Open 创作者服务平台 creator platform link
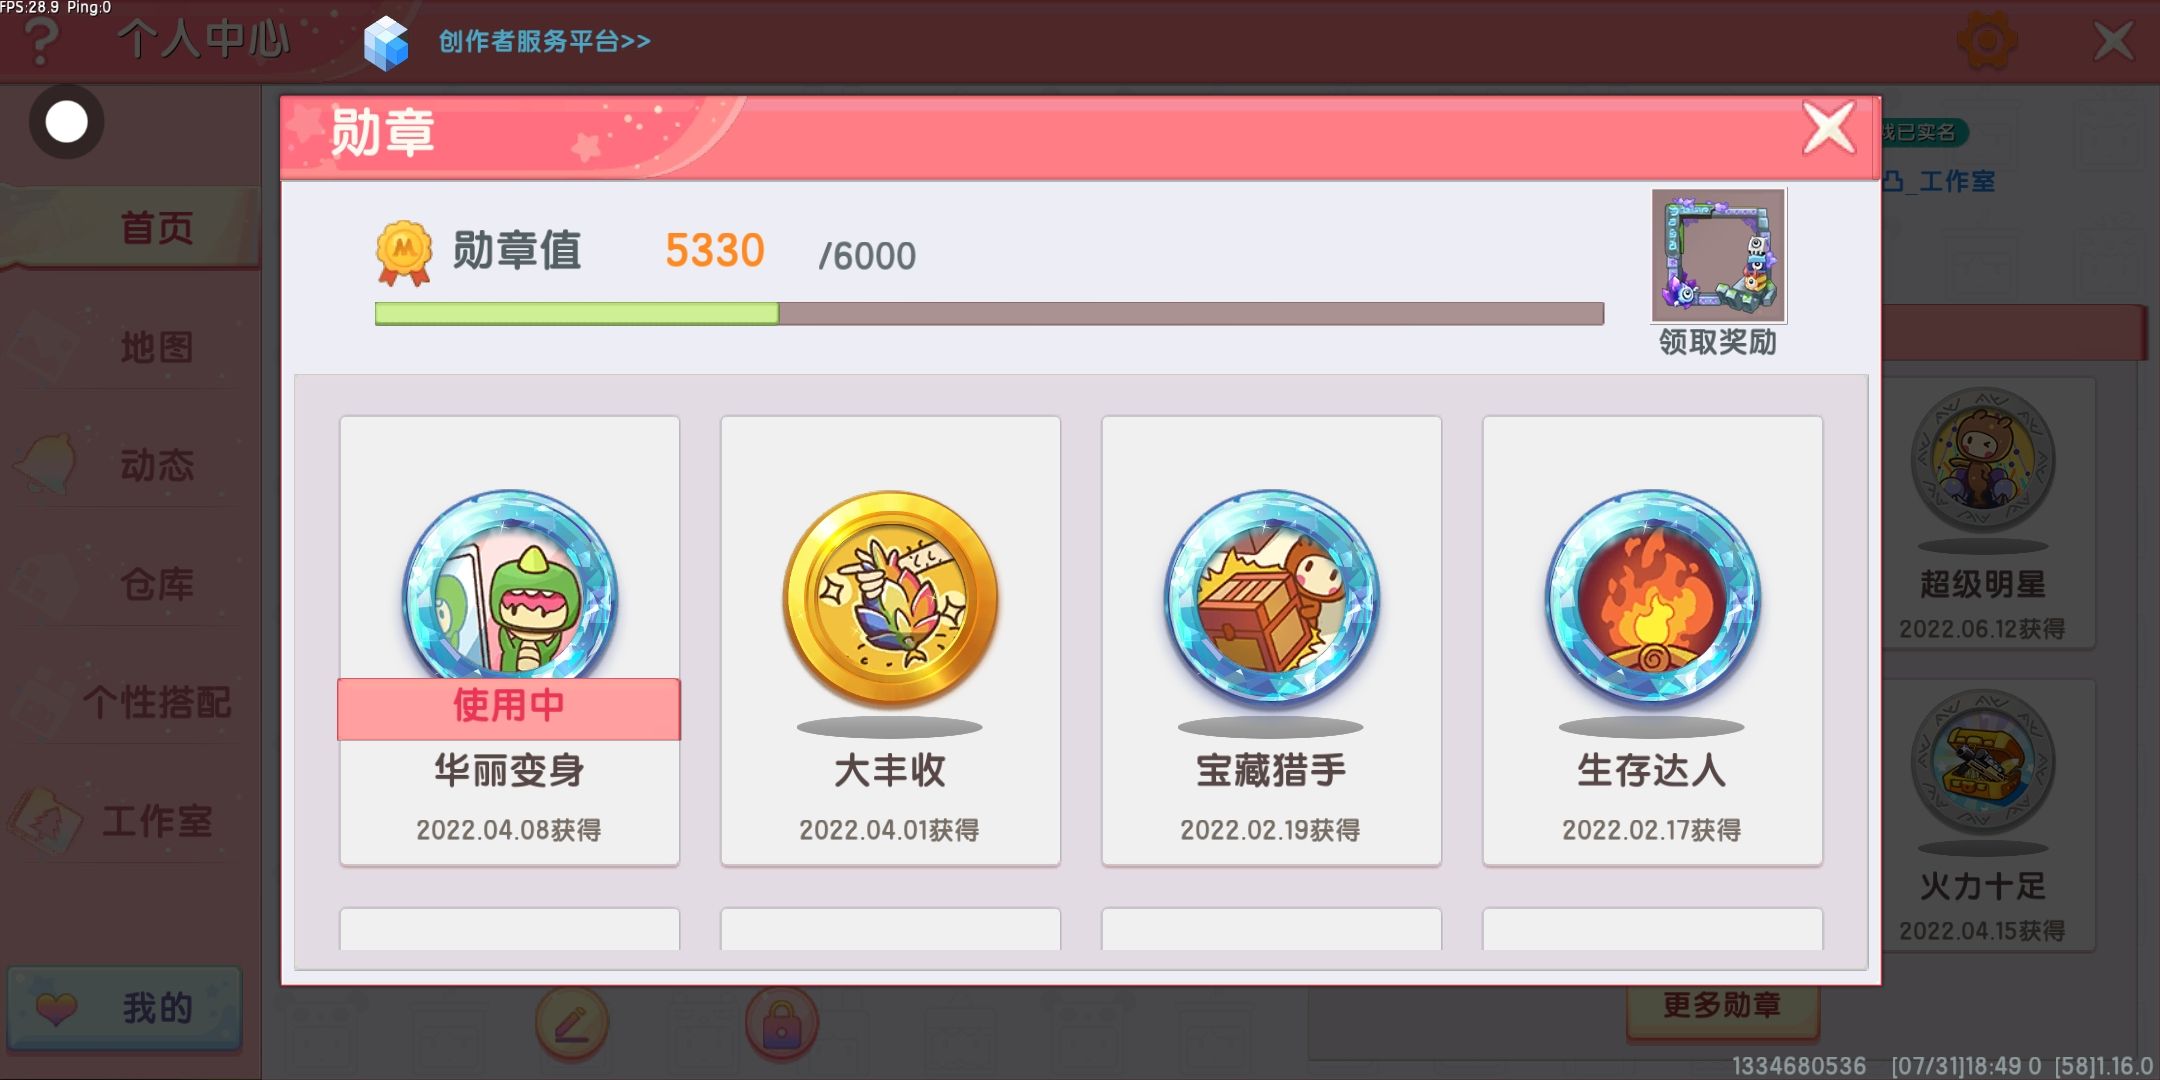This screenshot has width=2160, height=1080. tap(545, 42)
